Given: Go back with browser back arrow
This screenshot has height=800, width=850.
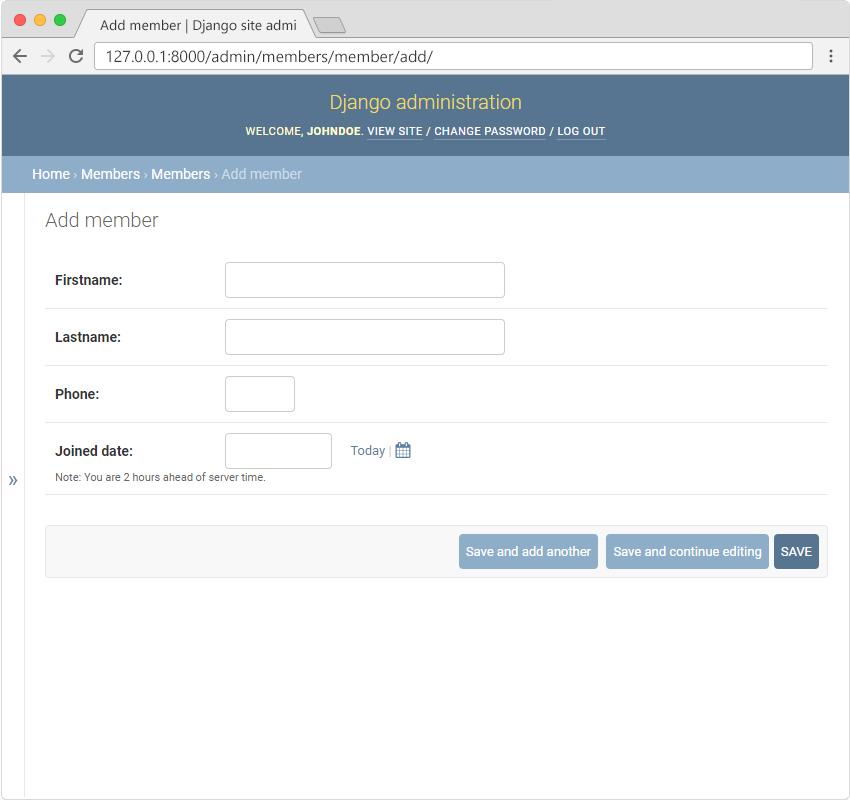Looking at the screenshot, I should click(20, 56).
